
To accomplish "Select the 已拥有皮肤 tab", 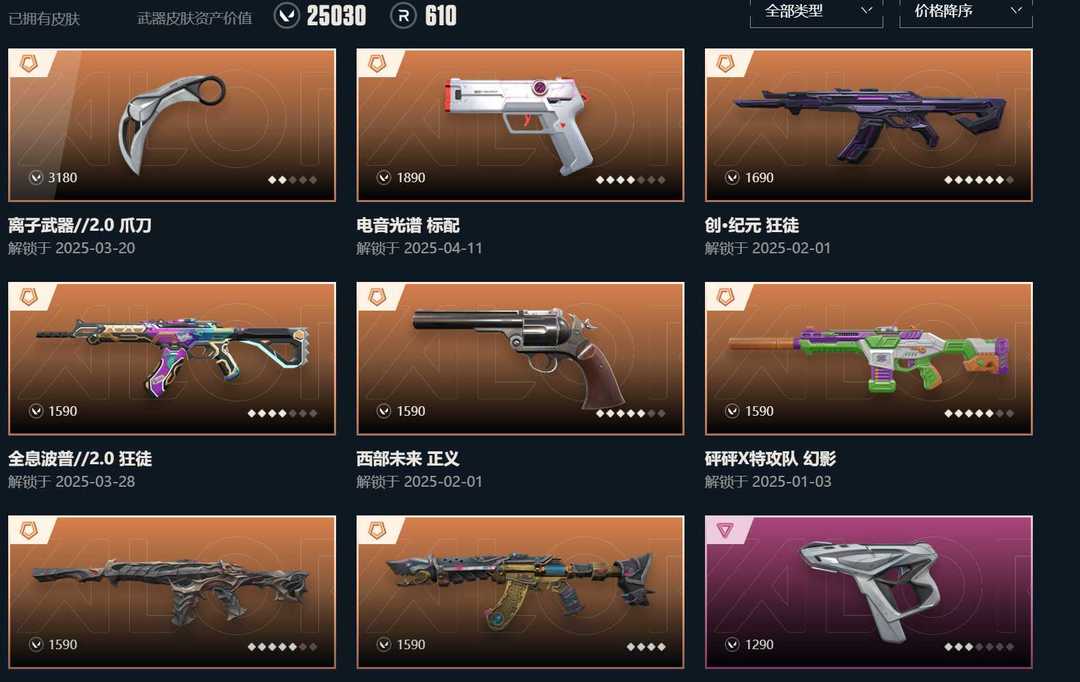I will [44, 19].
